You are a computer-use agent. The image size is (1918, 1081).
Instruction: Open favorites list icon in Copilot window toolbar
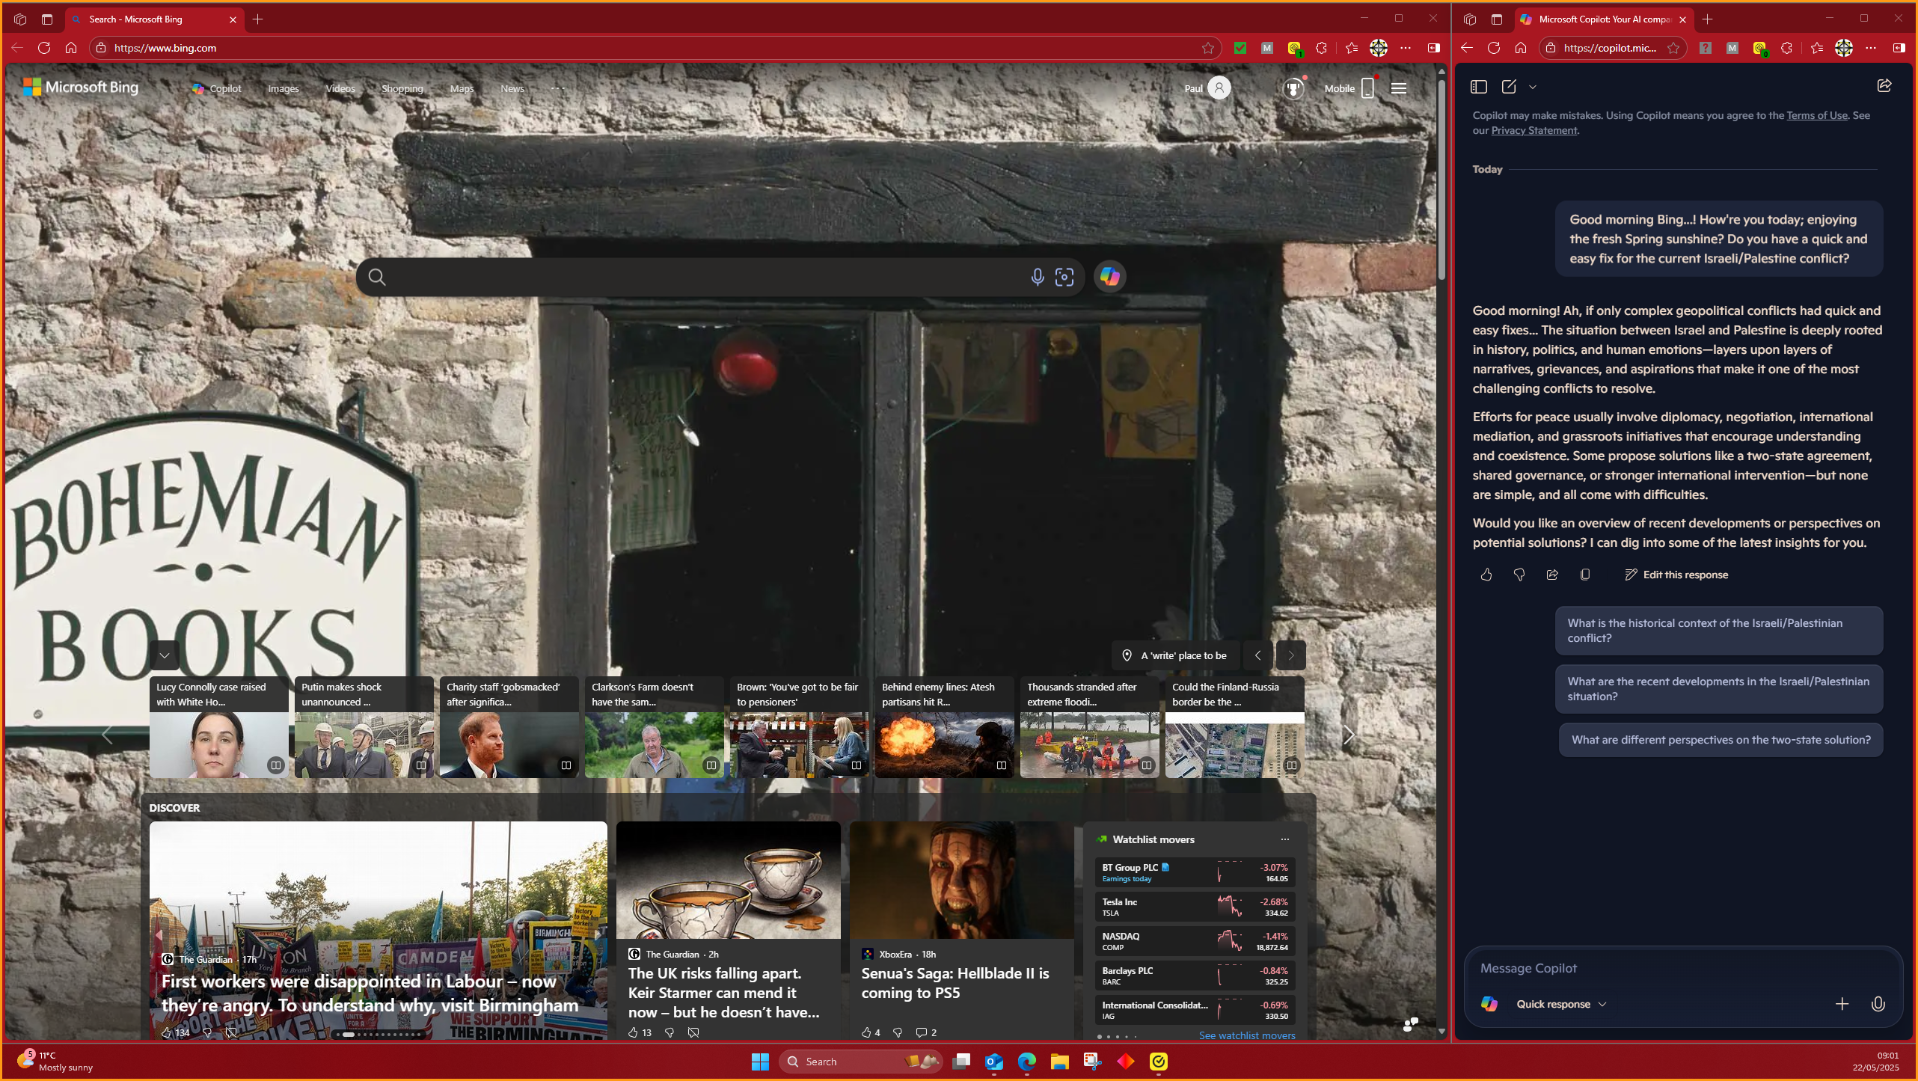pos(1817,48)
